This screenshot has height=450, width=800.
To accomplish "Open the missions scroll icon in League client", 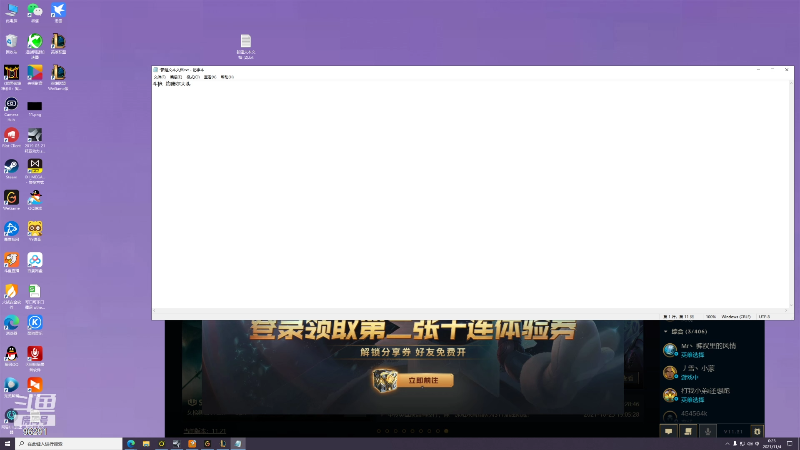I will pyautogui.click(x=688, y=432).
